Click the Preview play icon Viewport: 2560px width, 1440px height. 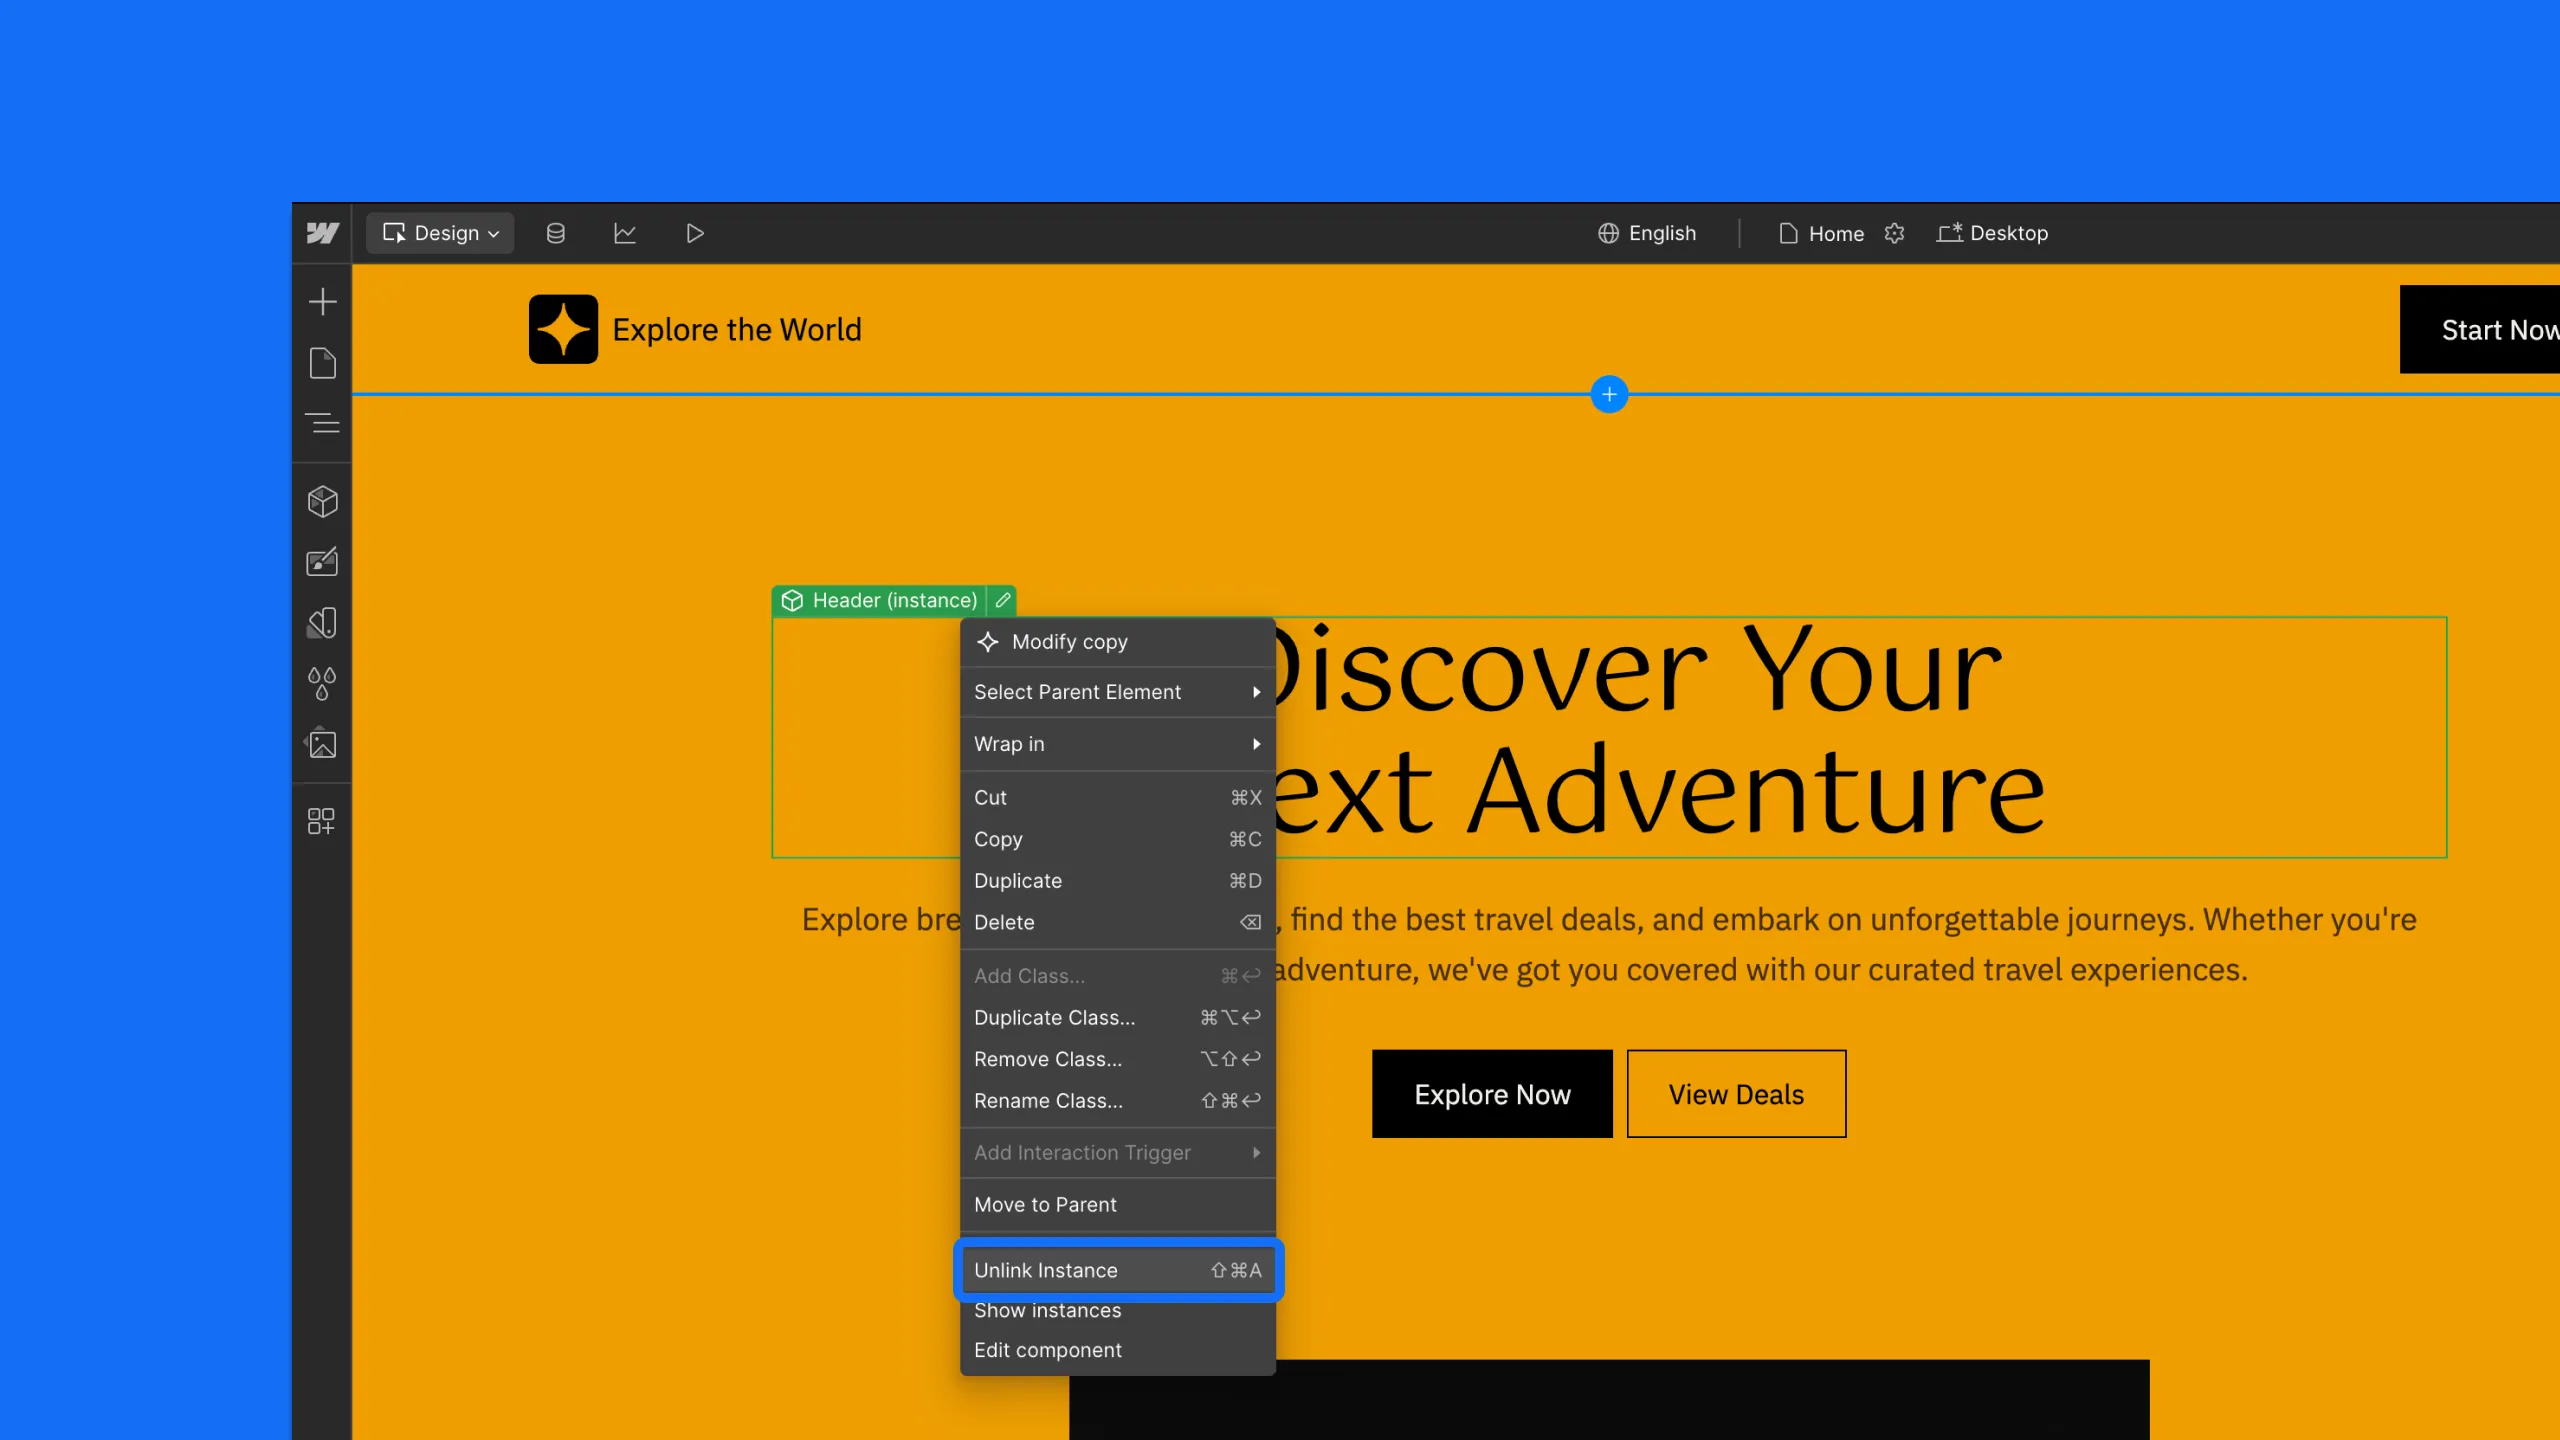coord(695,233)
